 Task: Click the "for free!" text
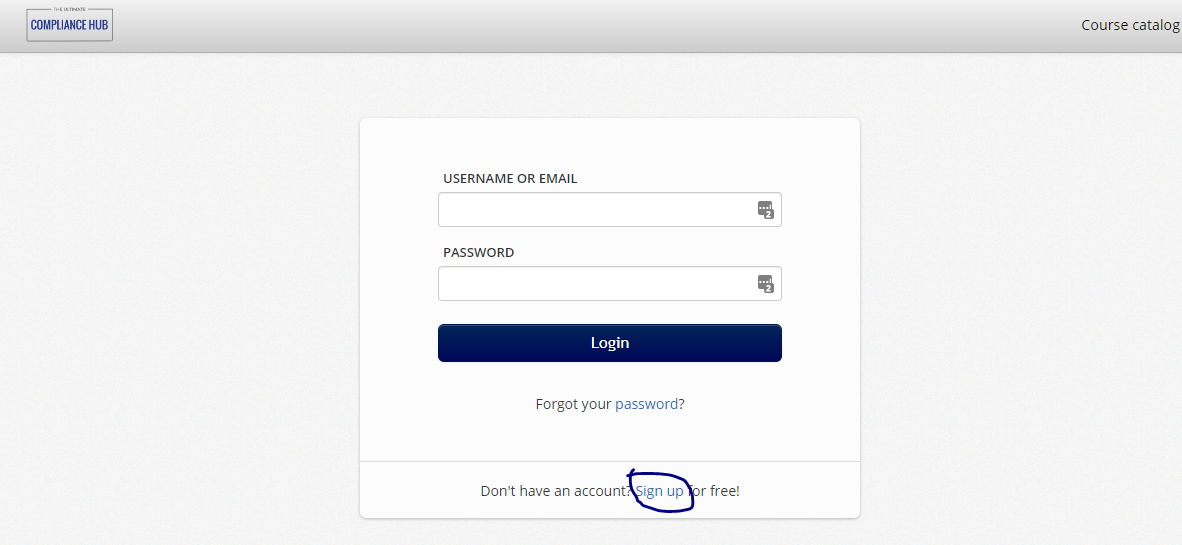point(715,491)
